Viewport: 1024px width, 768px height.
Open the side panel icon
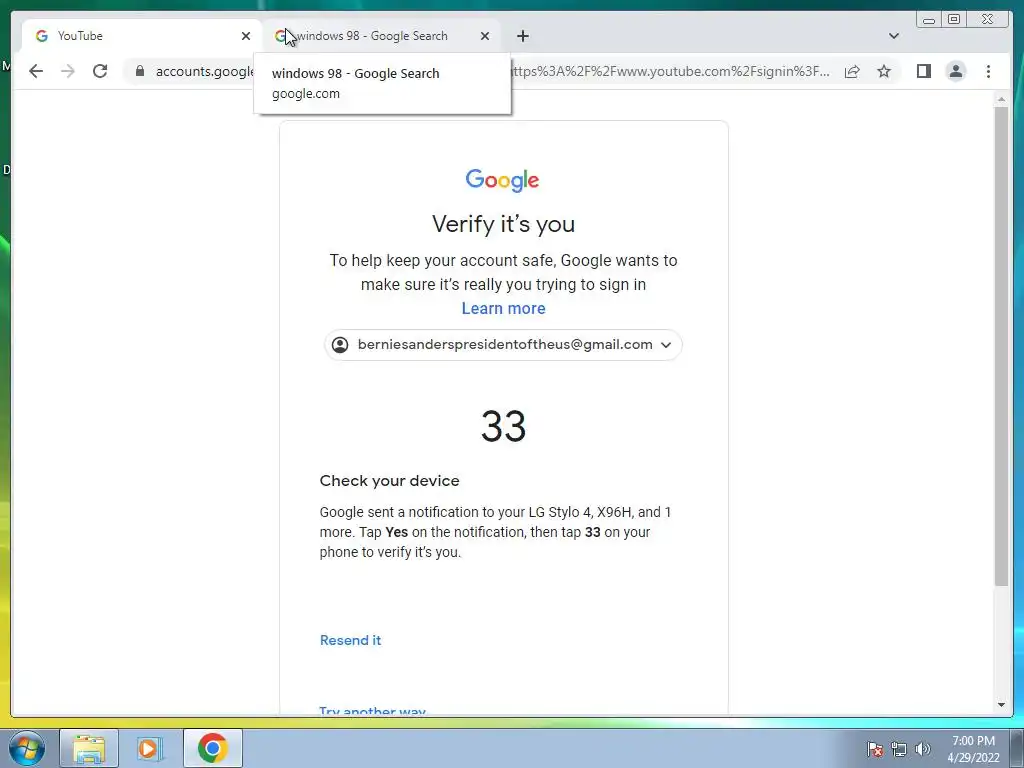(923, 71)
